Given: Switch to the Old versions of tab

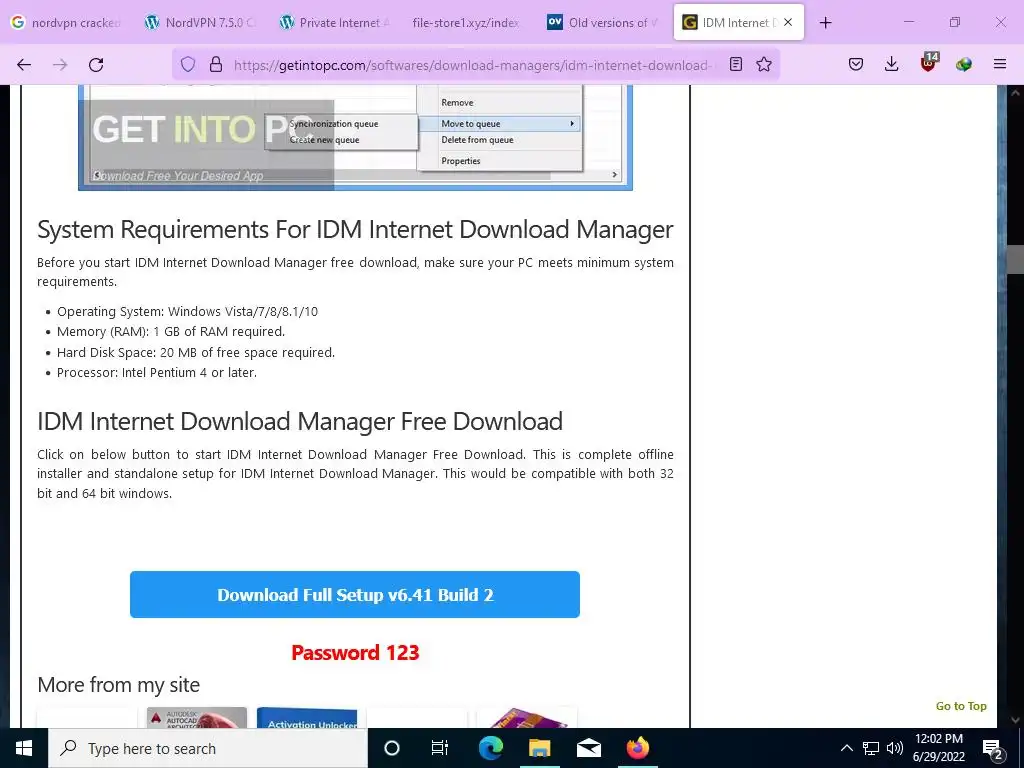Looking at the screenshot, I should (x=603, y=22).
